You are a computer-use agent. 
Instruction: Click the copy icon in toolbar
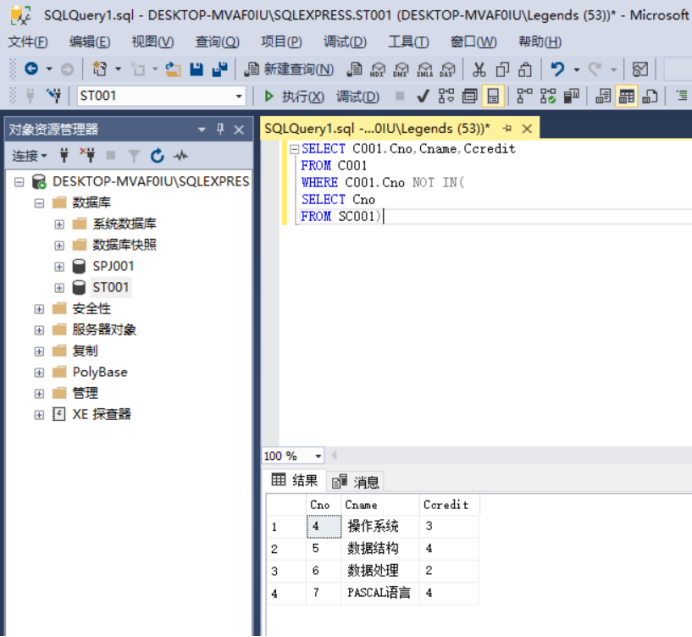click(x=502, y=69)
